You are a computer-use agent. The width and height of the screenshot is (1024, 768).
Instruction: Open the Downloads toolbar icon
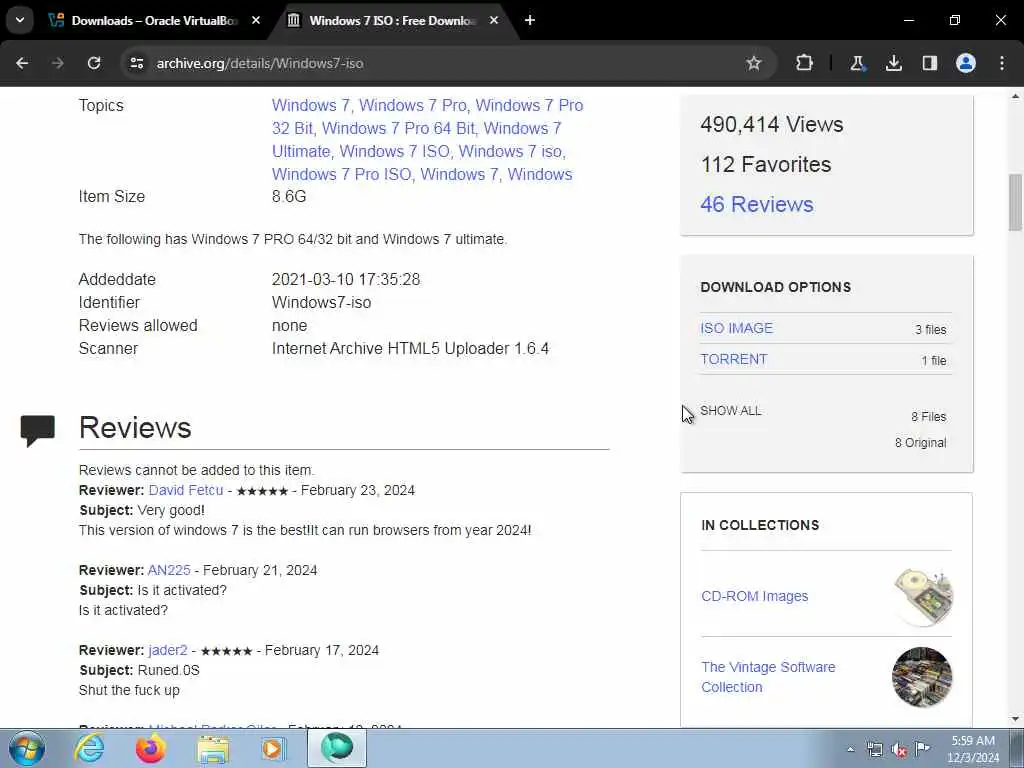[x=893, y=63]
